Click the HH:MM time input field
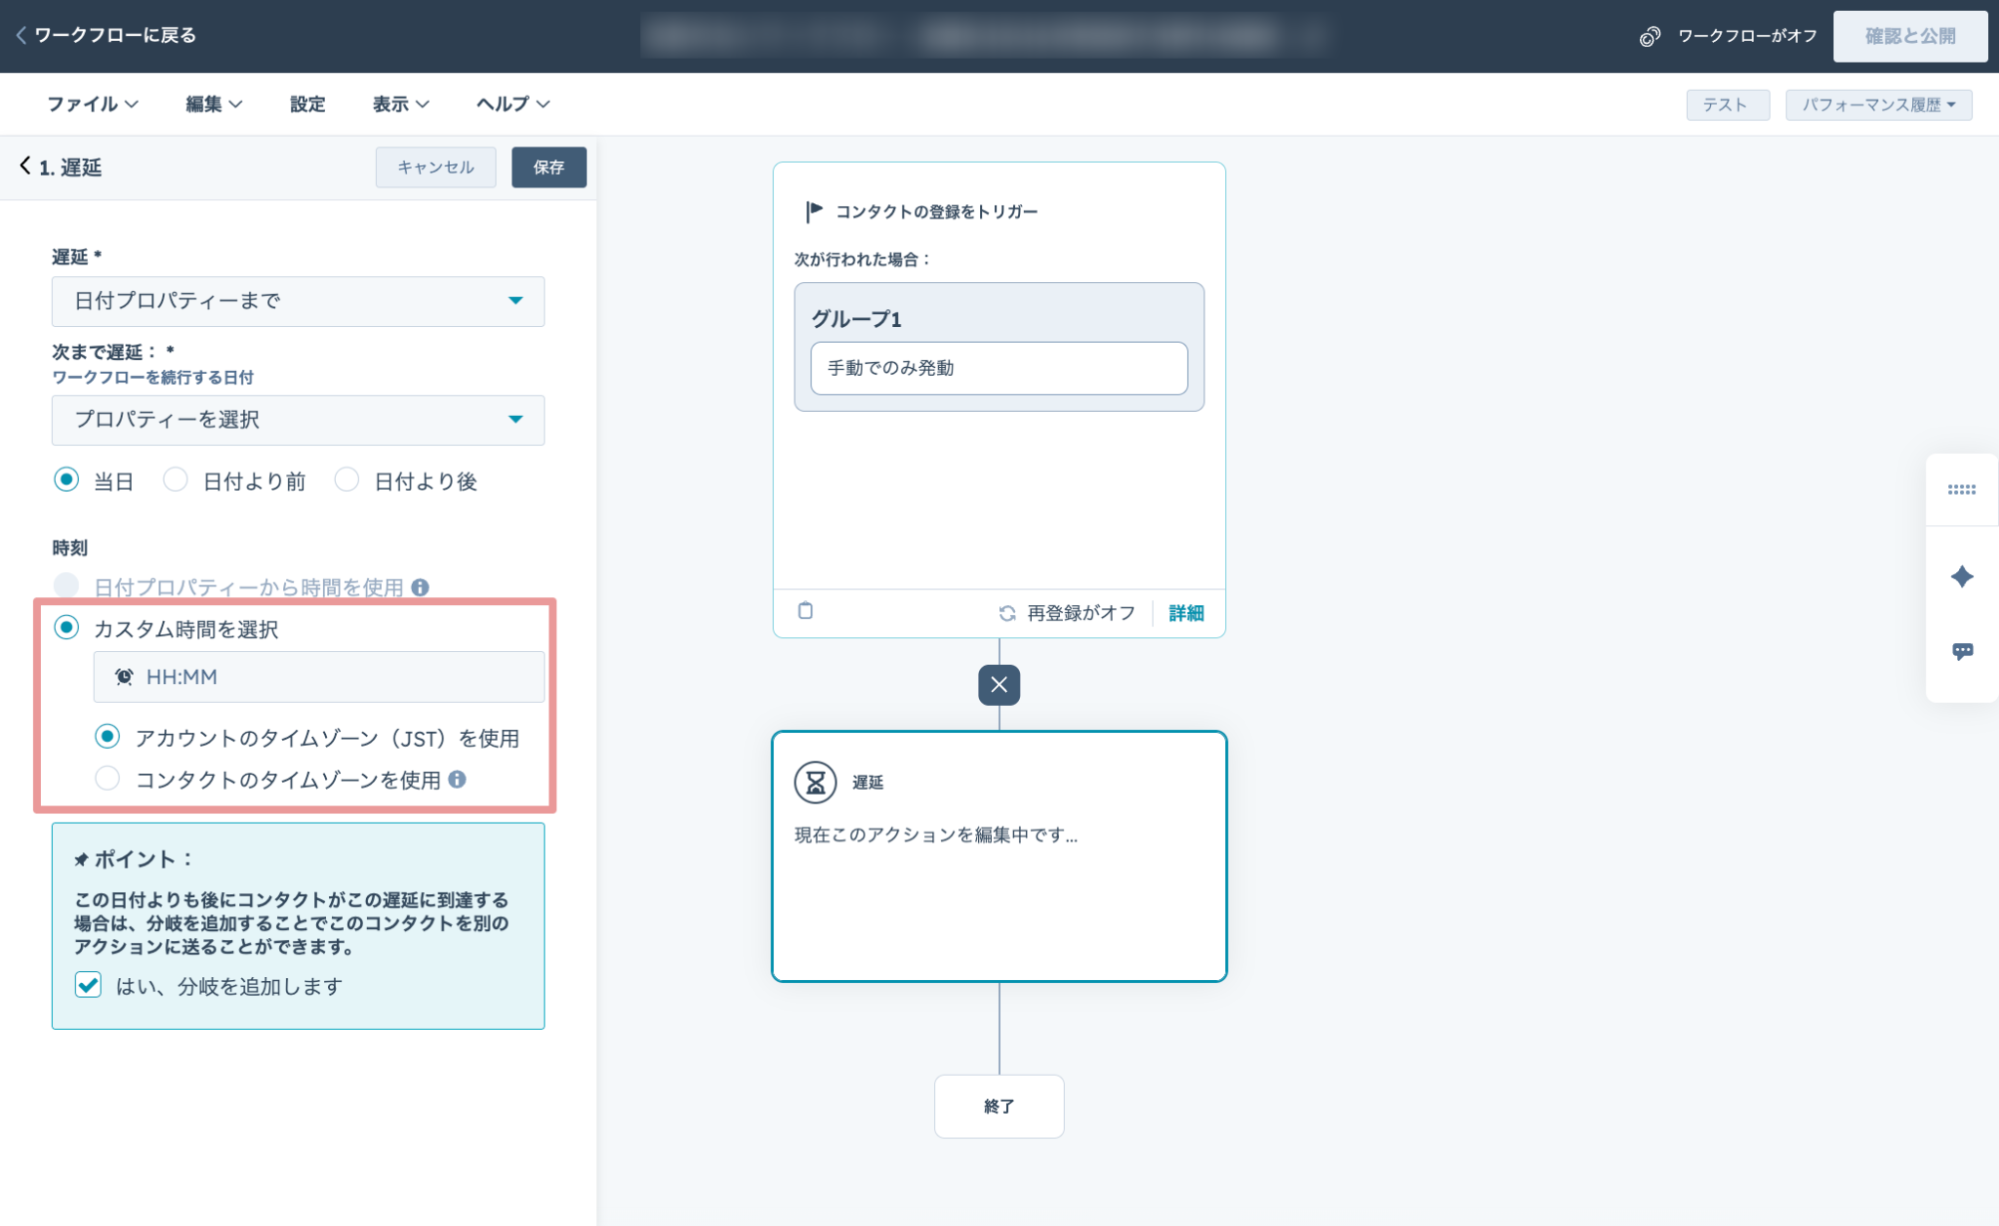 coord(320,677)
